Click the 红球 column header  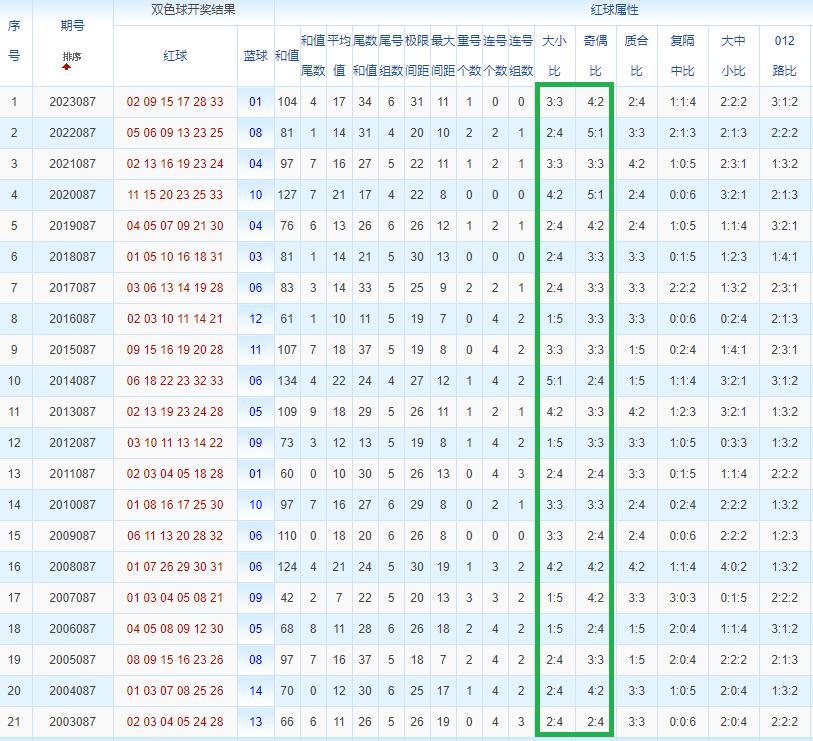[175, 55]
